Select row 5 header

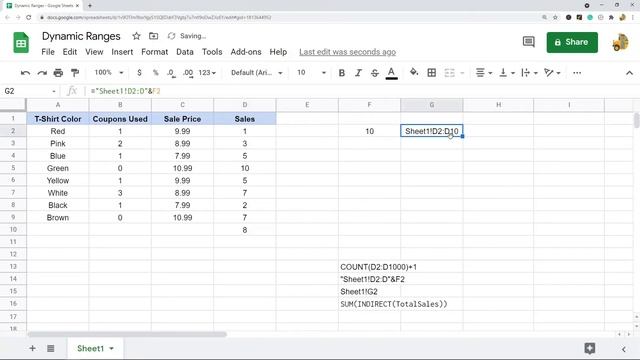(x=13, y=168)
